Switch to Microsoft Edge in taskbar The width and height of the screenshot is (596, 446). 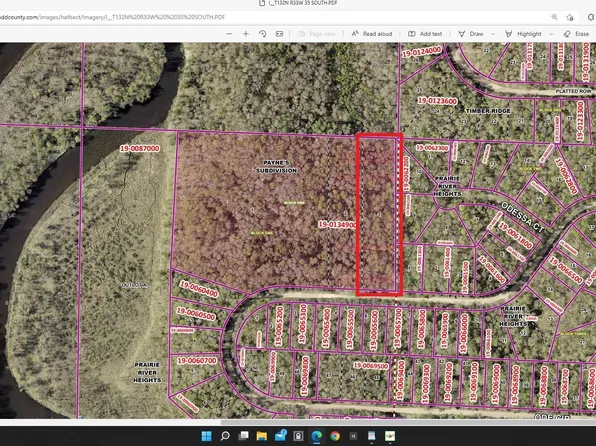[x=317, y=436]
